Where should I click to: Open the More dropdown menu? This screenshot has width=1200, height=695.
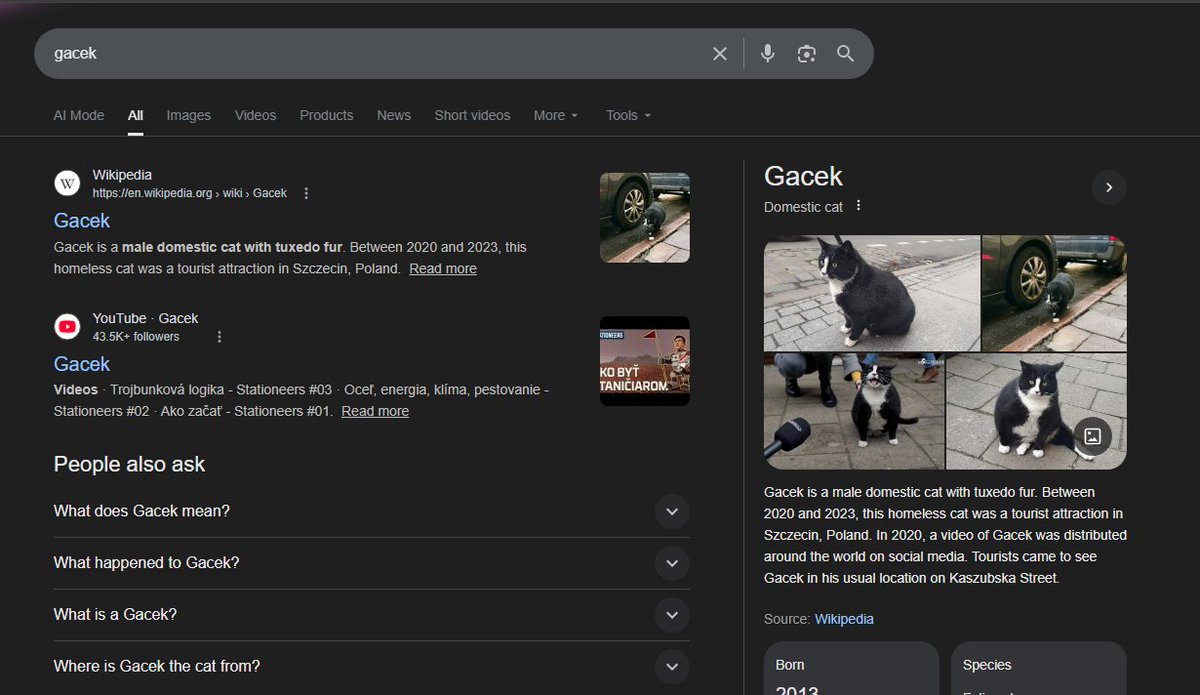click(x=556, y=115)
